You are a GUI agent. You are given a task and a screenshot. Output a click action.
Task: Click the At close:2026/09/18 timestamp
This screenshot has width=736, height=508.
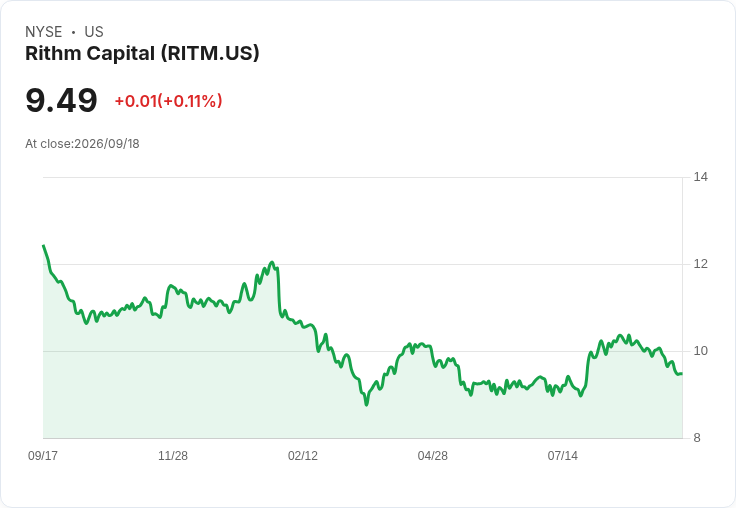click(82, 144)
